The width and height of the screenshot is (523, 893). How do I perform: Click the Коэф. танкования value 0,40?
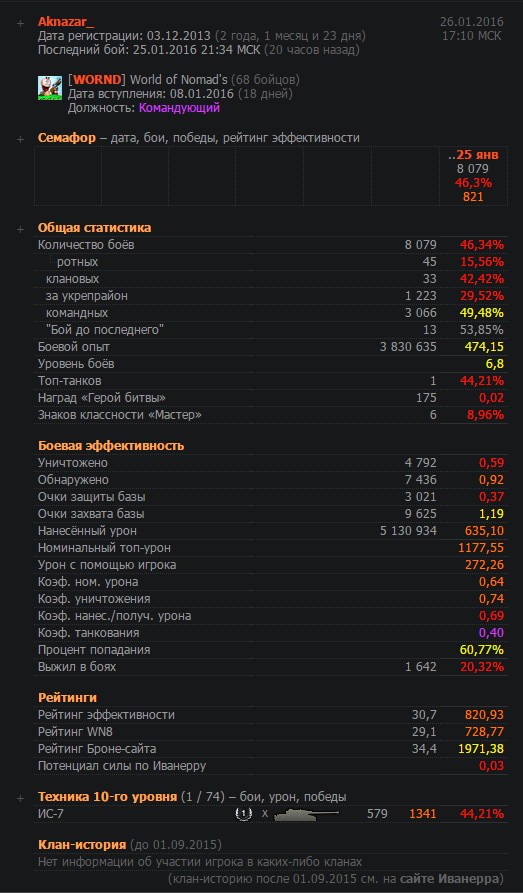[492, 633]
